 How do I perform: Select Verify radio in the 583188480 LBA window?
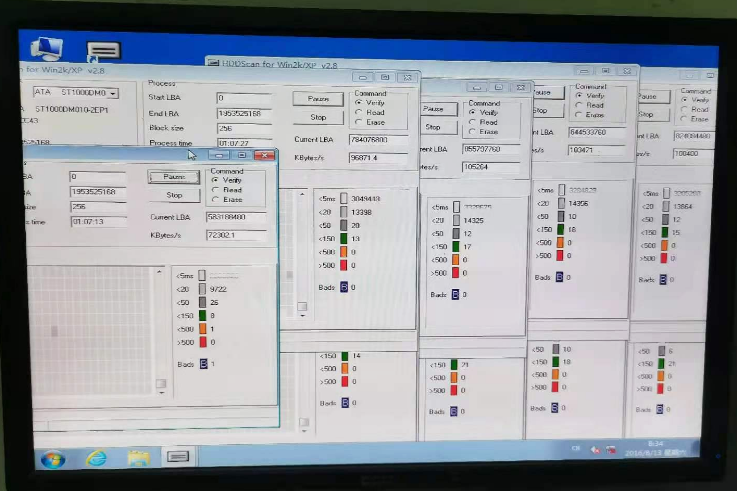pyautogui.click(x=215, y=180)
